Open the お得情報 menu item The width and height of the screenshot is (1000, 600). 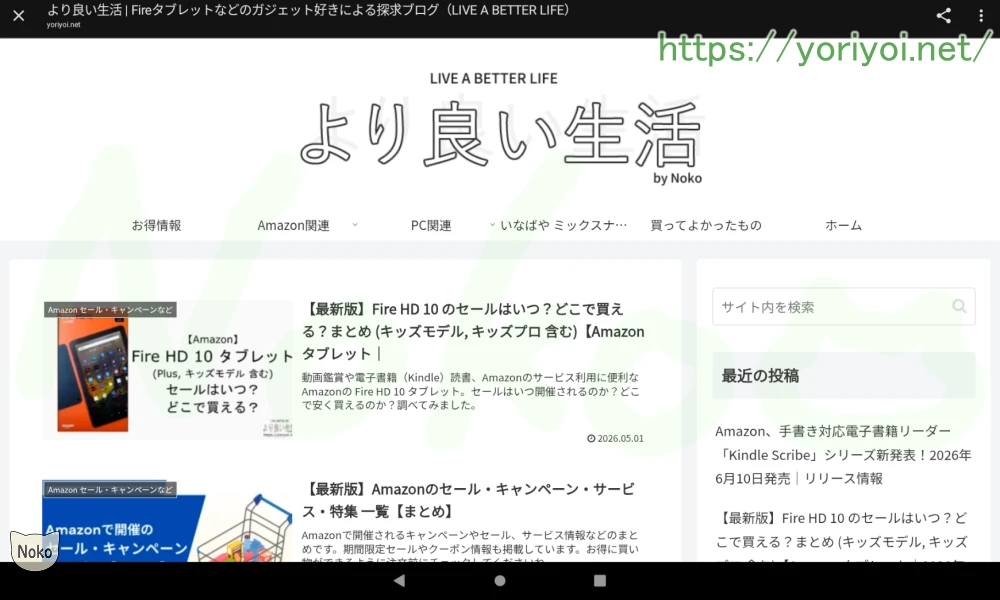(156, 225)
